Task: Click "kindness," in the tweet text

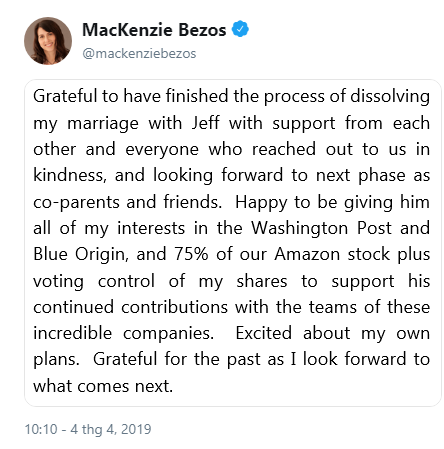Action: pos(70,175)
